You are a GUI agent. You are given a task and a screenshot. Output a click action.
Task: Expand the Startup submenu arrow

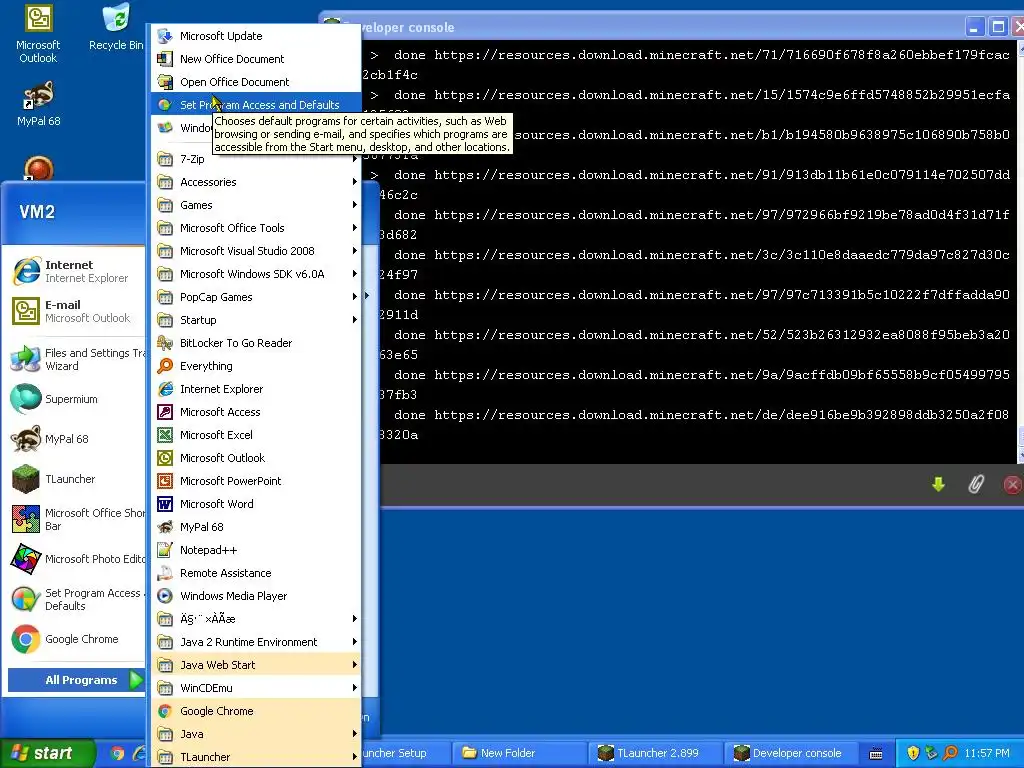click(x=355, y=319)
